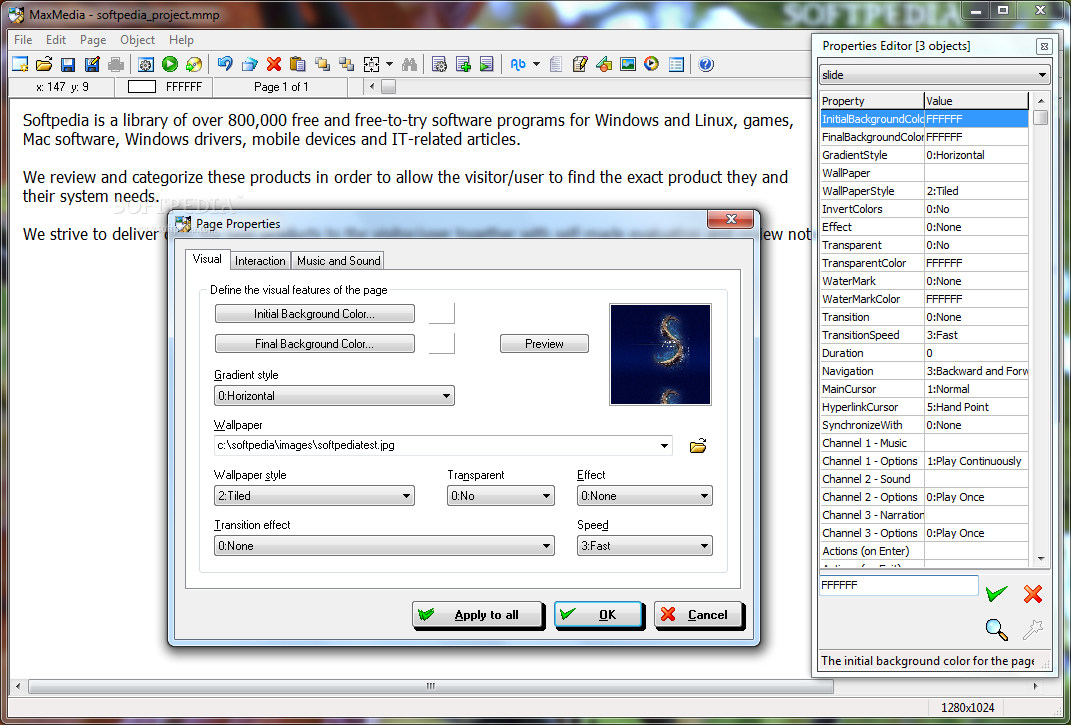Open page properties gear-page icon
The width and height of the screenshot is (1071, 725).
[439, 64]
